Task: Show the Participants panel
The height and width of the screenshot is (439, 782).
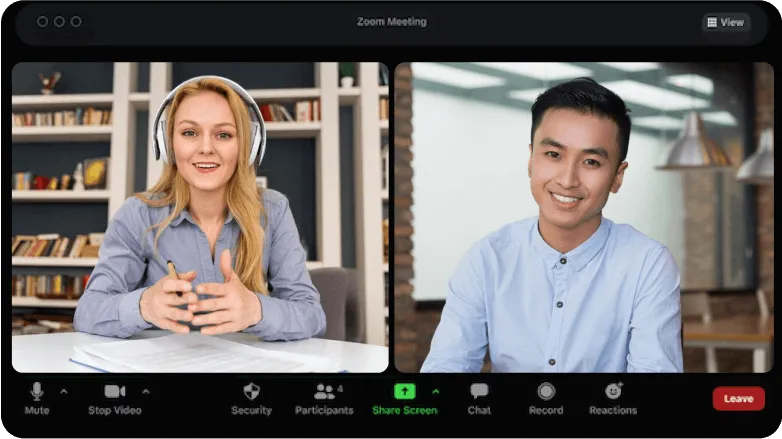Action: [x=323, y=392]
